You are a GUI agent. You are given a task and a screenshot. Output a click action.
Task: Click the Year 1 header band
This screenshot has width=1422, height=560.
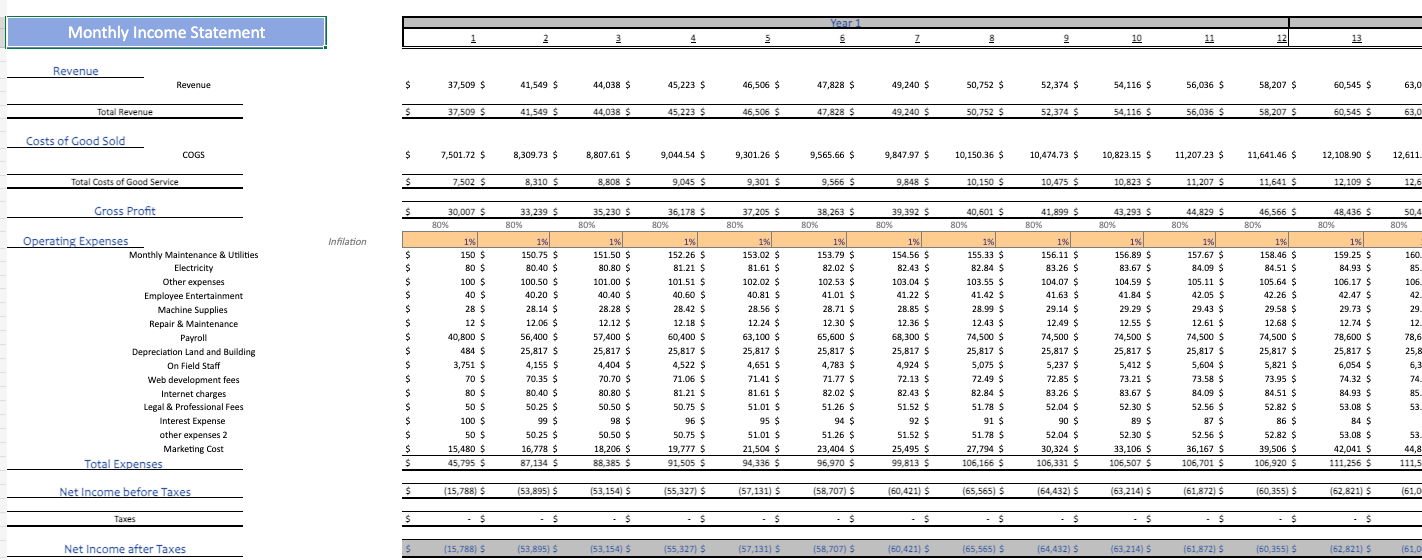pos(846,22)
